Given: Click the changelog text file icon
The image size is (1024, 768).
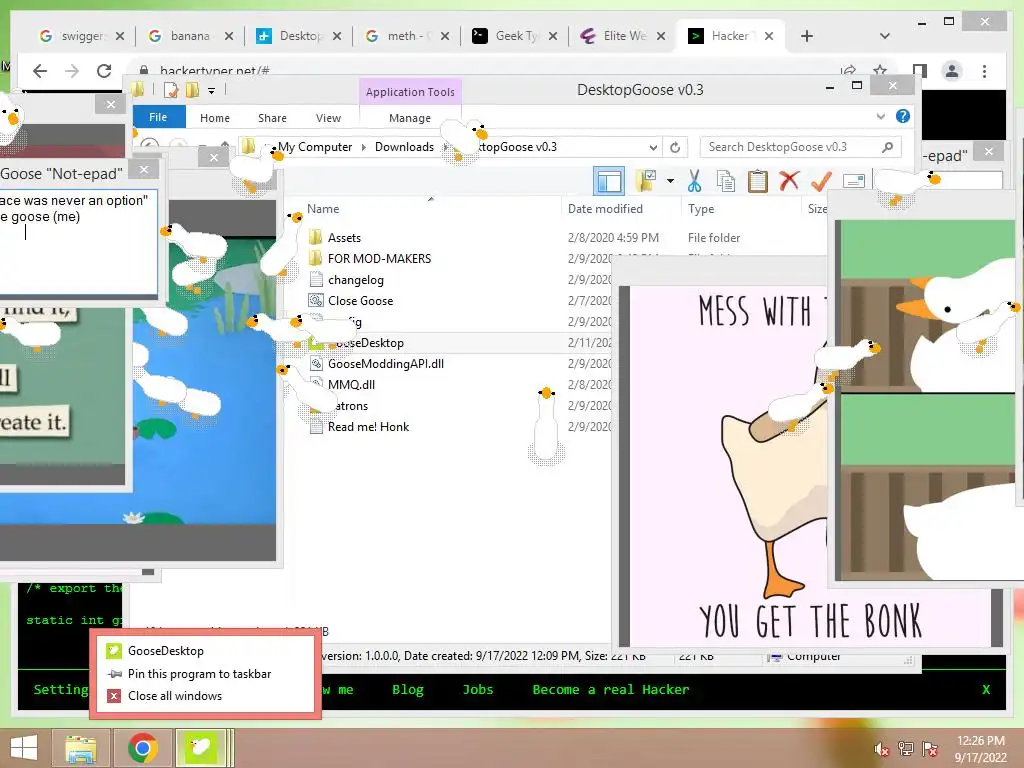Looking at the screenshot, I should (316, 280).
